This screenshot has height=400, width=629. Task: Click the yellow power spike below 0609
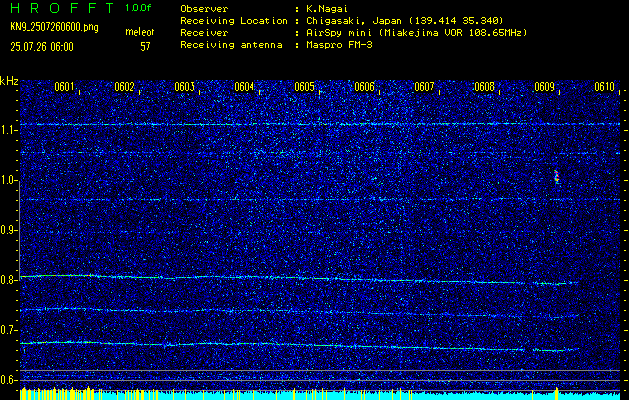tap(556, 393)
